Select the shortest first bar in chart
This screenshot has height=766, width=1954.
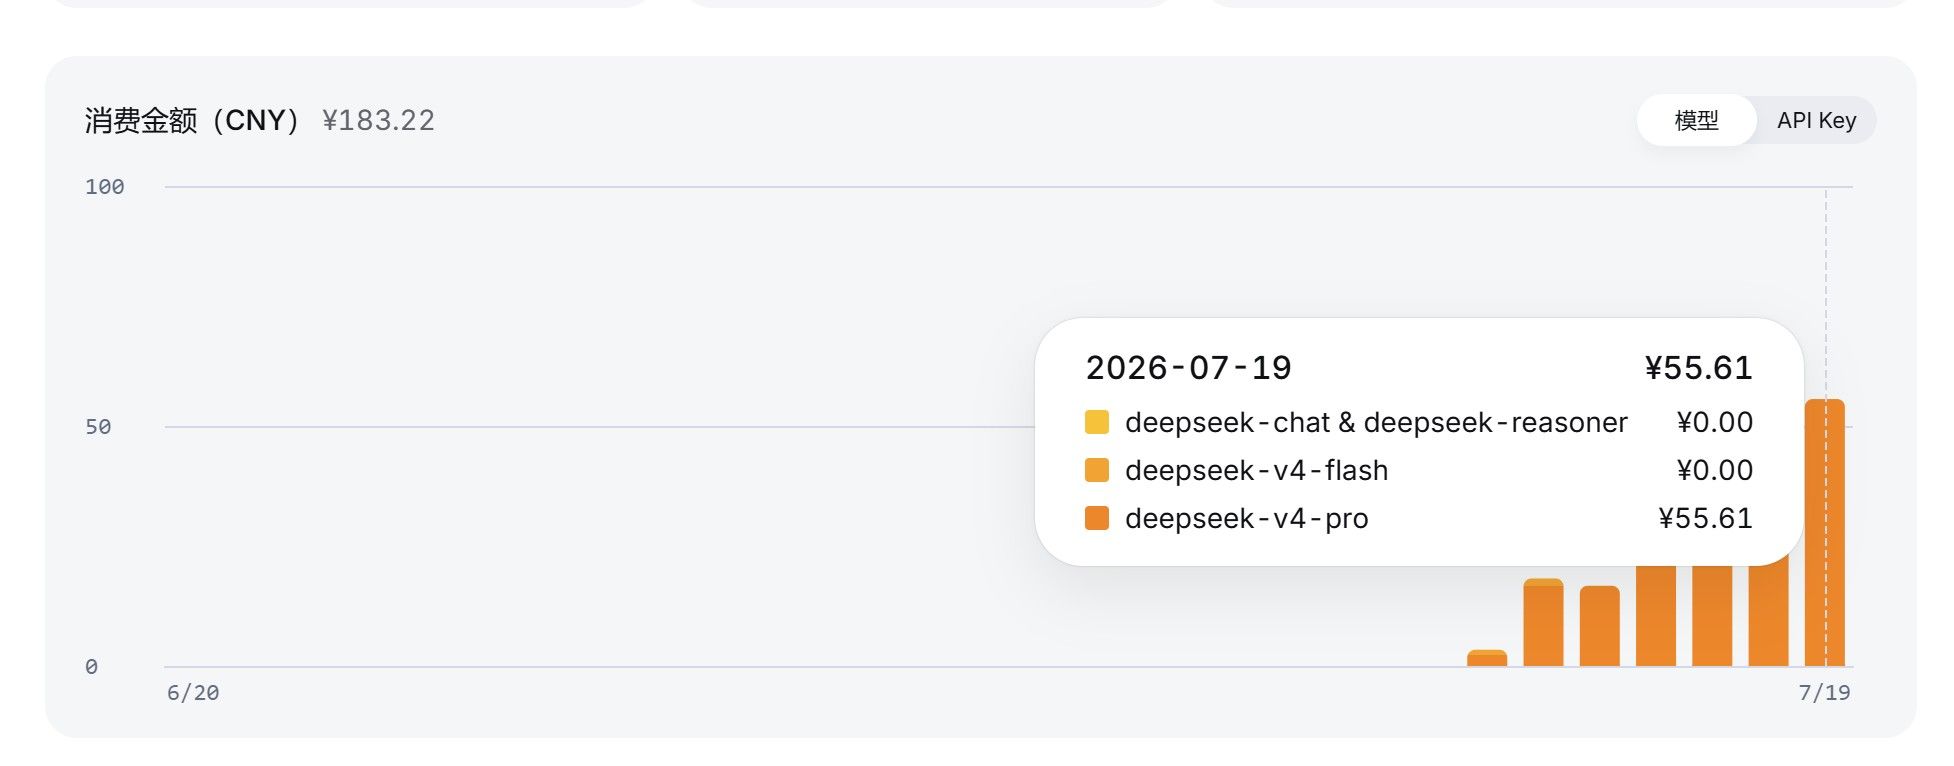(1487, 658)
